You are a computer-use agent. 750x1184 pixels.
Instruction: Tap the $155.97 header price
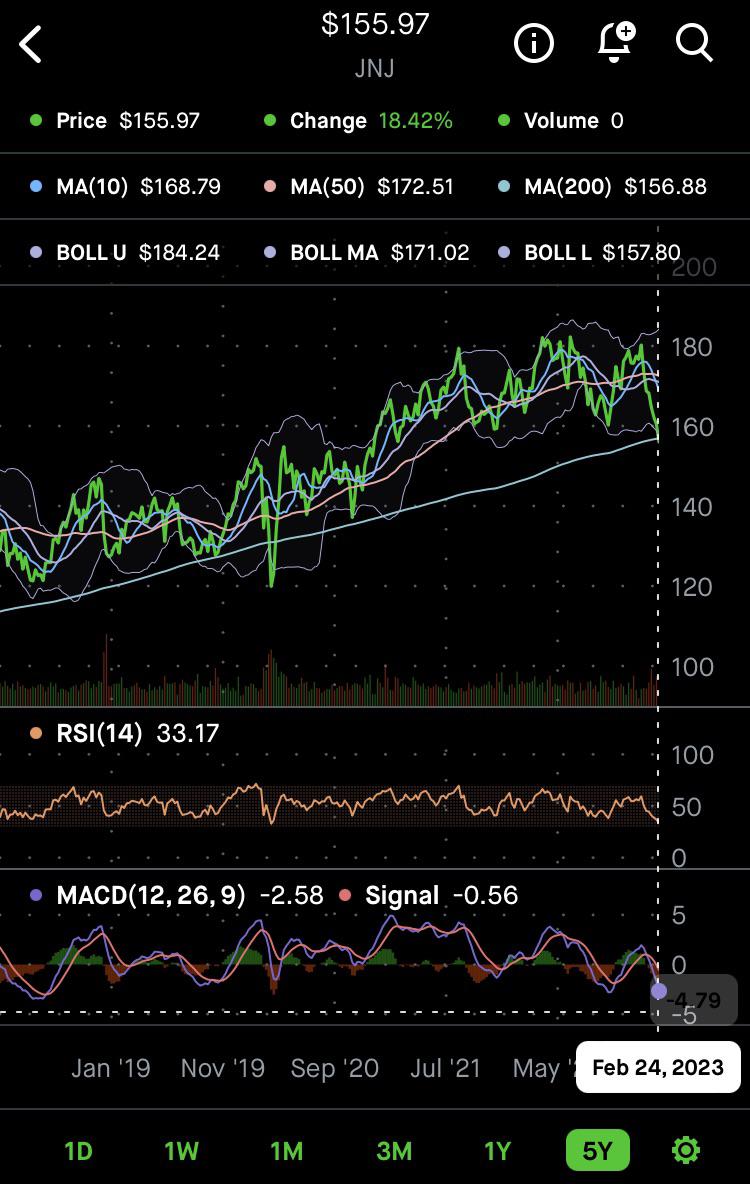tap(375, 24)
